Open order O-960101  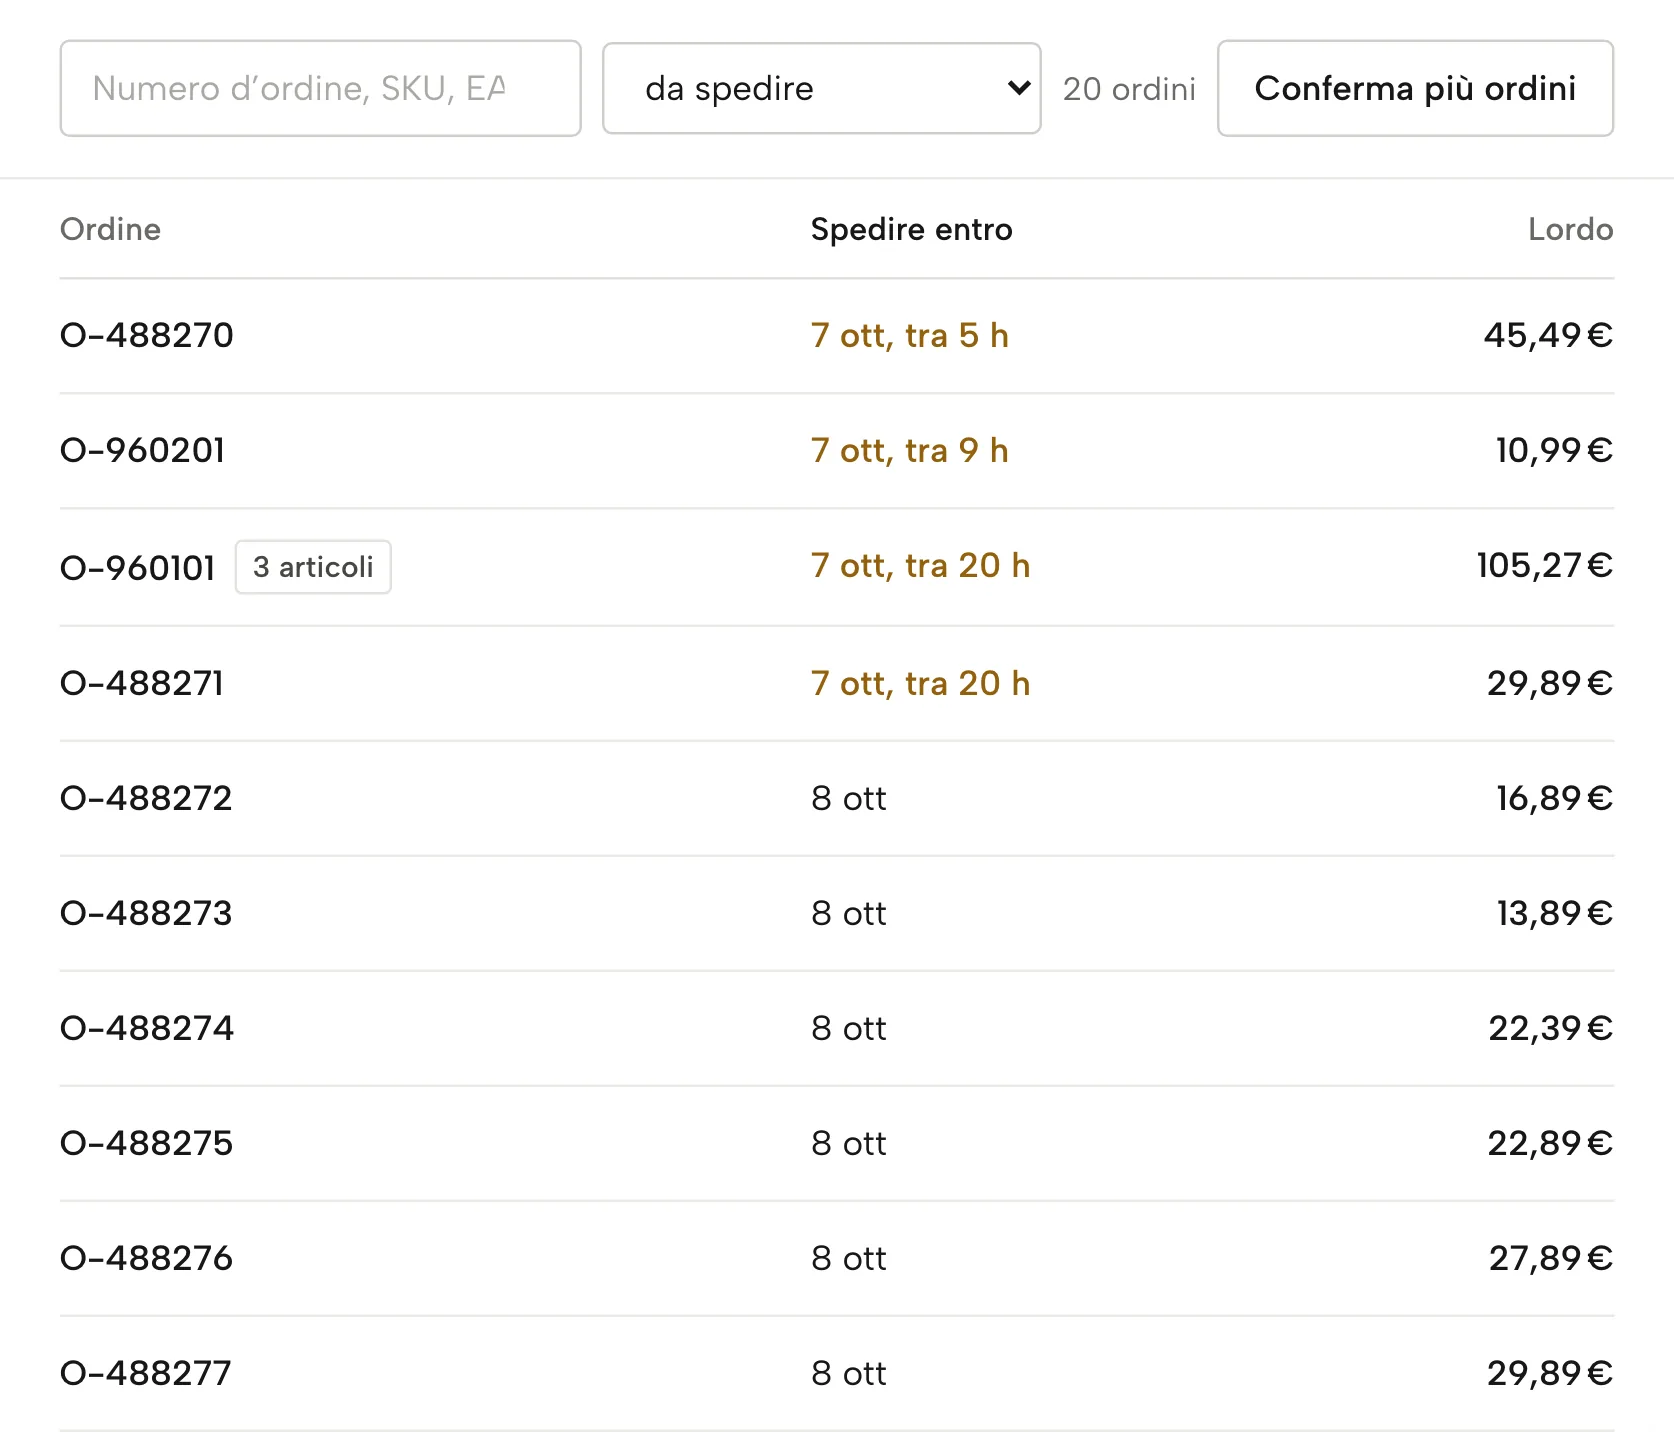coord(137,567)
